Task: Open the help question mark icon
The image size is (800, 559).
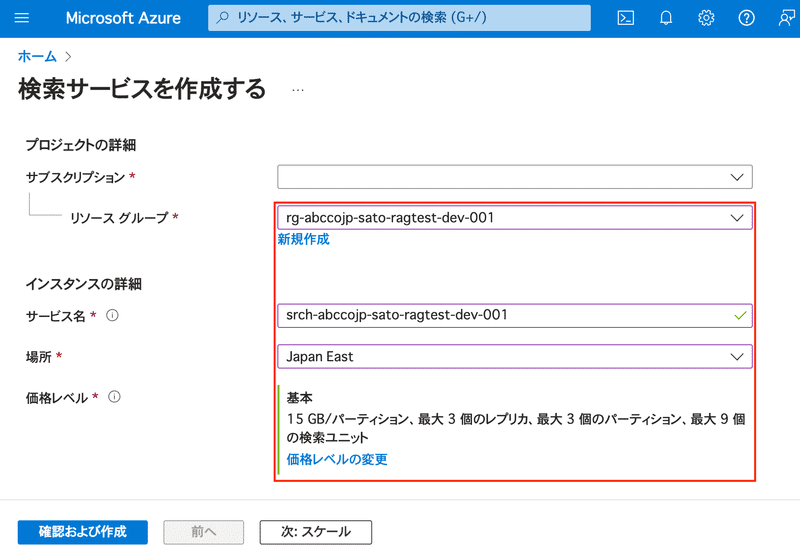Action: 746,18
